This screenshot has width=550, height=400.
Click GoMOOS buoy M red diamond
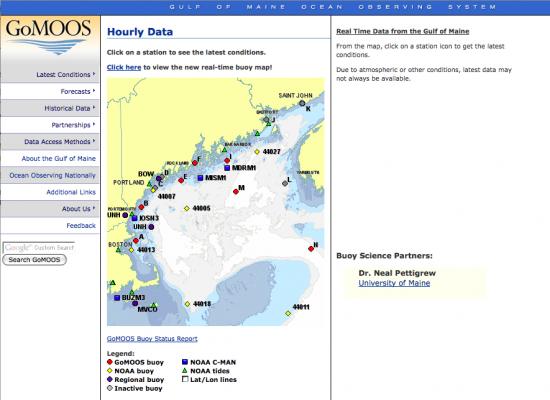tap(236, 192)
